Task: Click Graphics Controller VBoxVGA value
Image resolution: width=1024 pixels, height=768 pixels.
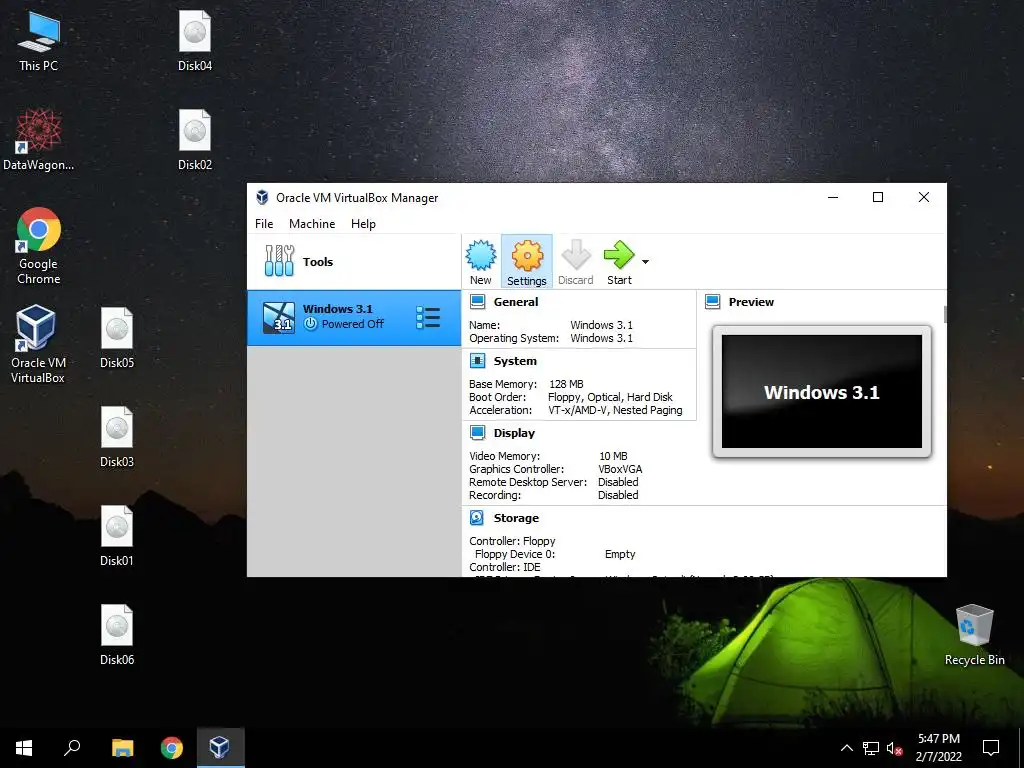Action: click(x=620, y=469)
